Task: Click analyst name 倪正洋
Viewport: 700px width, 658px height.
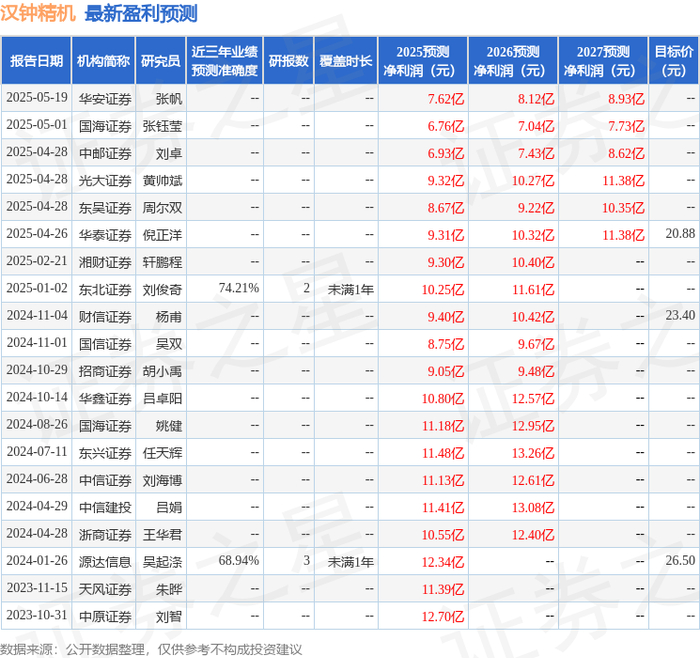Action: [162, 235]
